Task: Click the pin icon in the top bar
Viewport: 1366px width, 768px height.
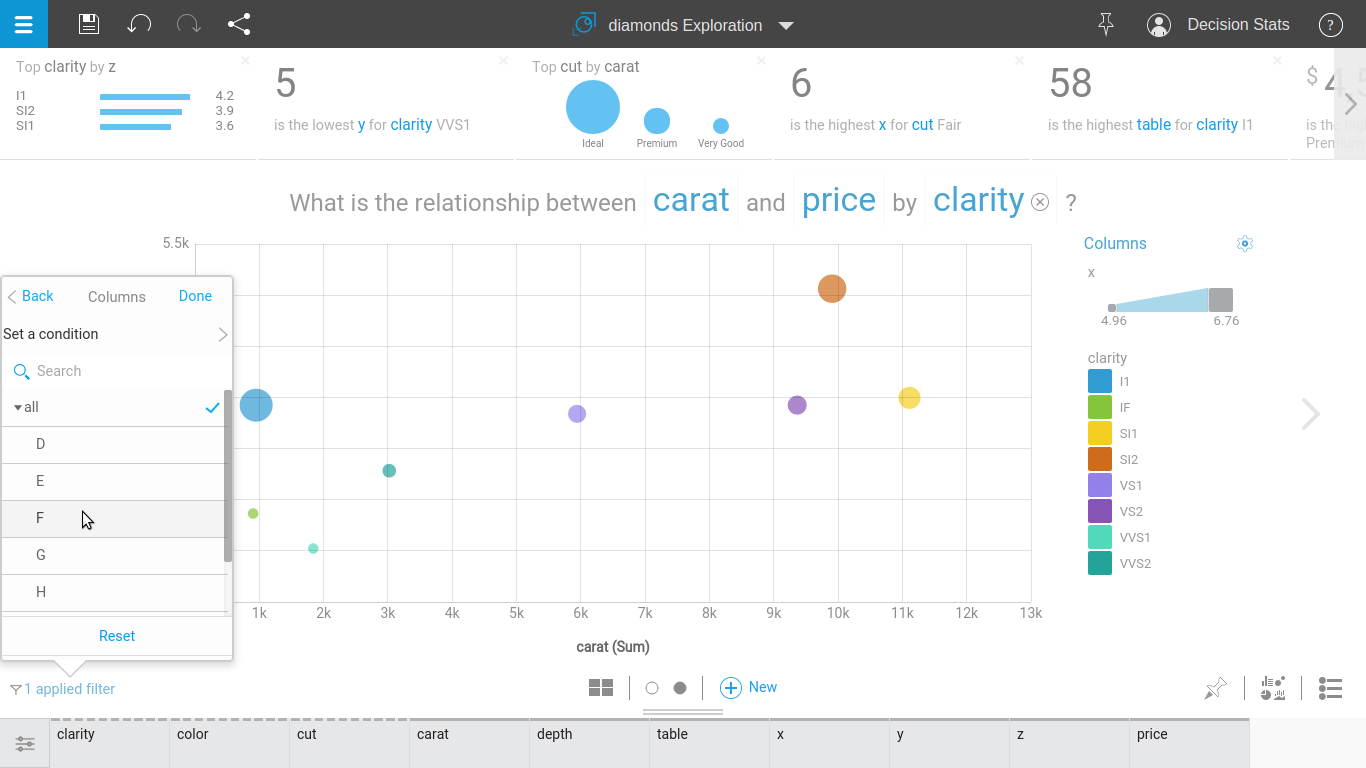Action: [1105, 24]
